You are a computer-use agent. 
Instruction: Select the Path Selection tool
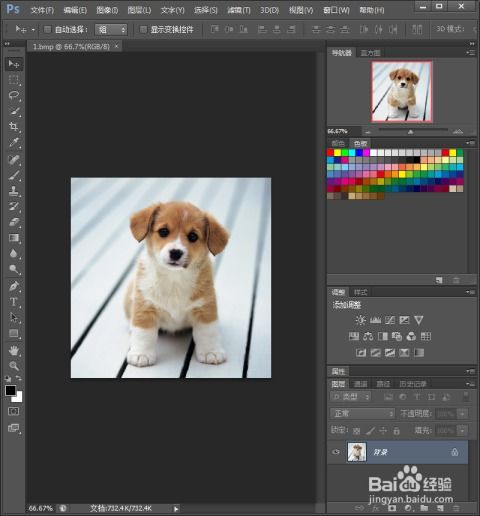14,317
